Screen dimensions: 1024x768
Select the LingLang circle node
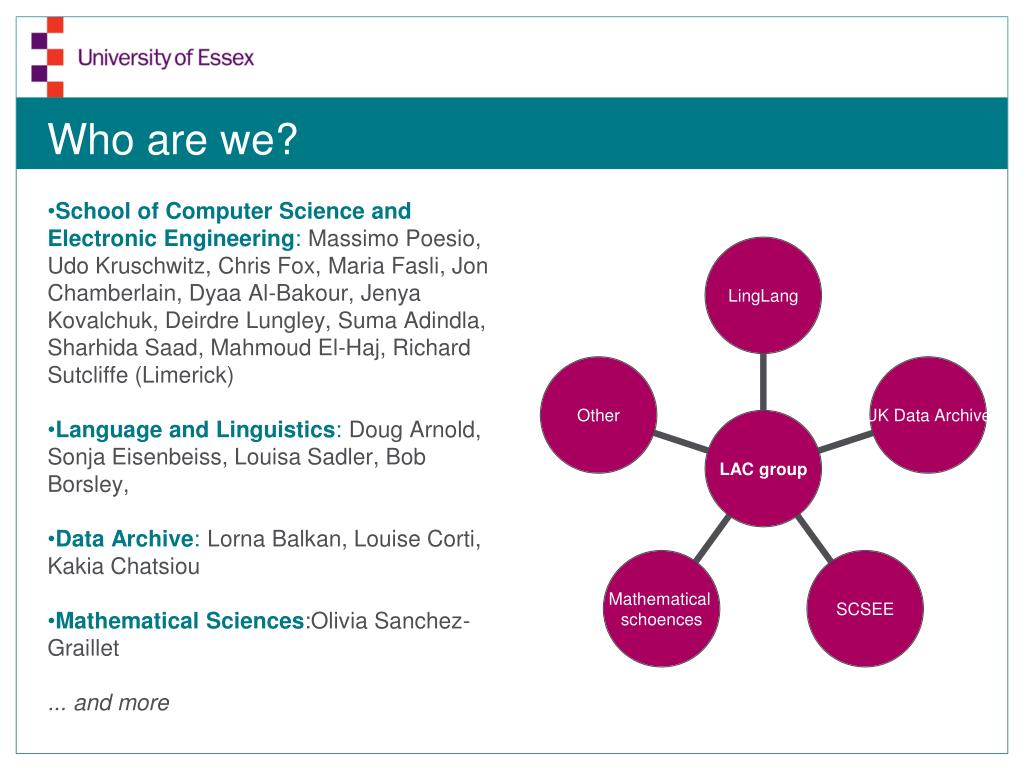pos(763,295)
